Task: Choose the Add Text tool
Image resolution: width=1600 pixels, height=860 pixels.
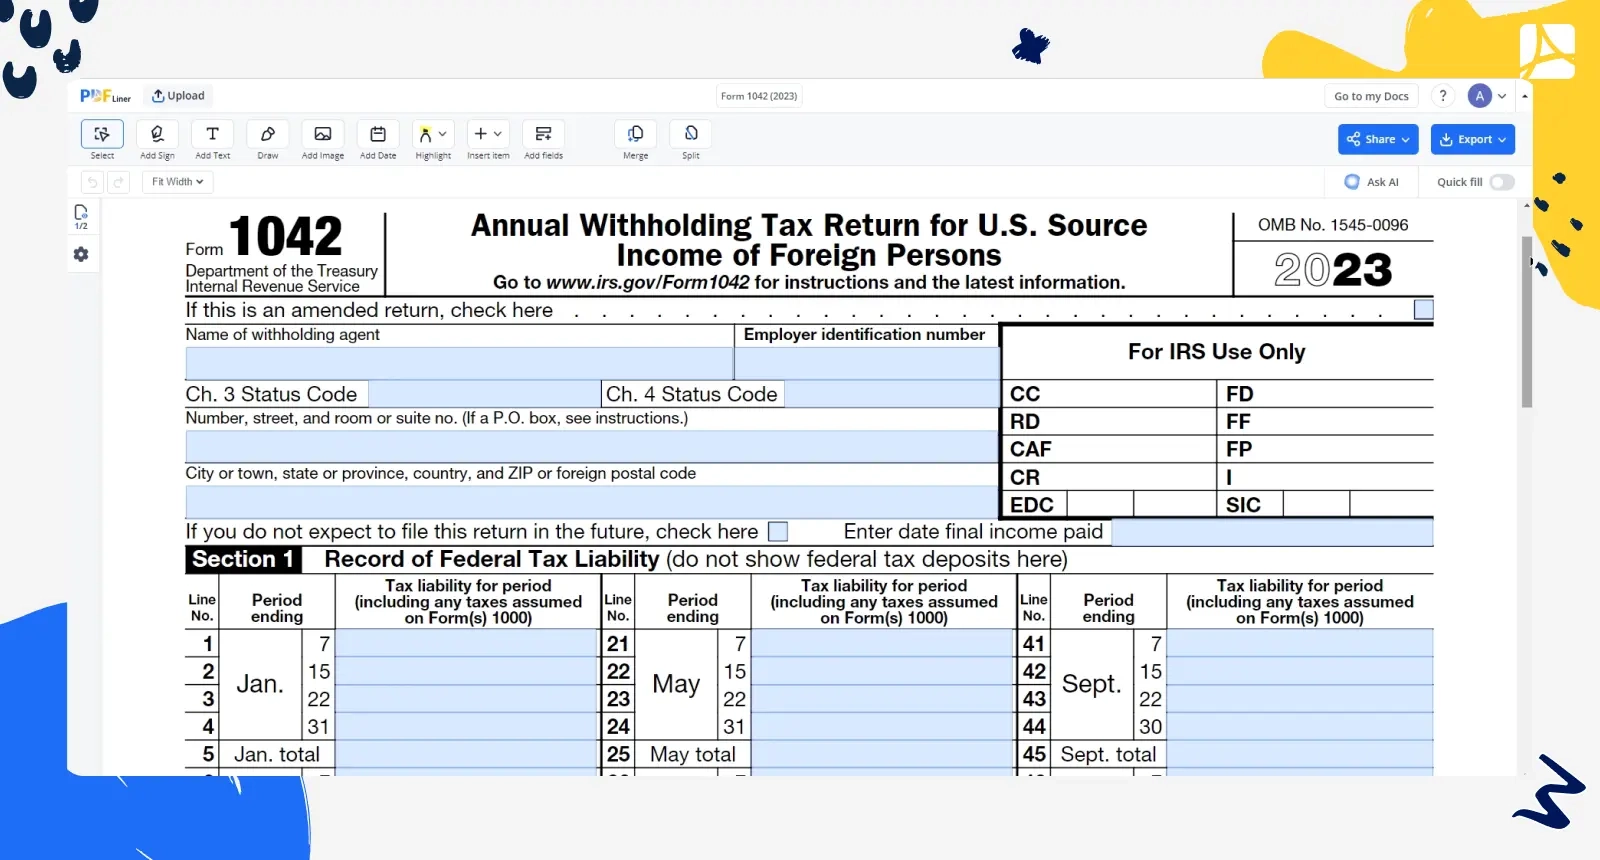Action: point(212,134)
